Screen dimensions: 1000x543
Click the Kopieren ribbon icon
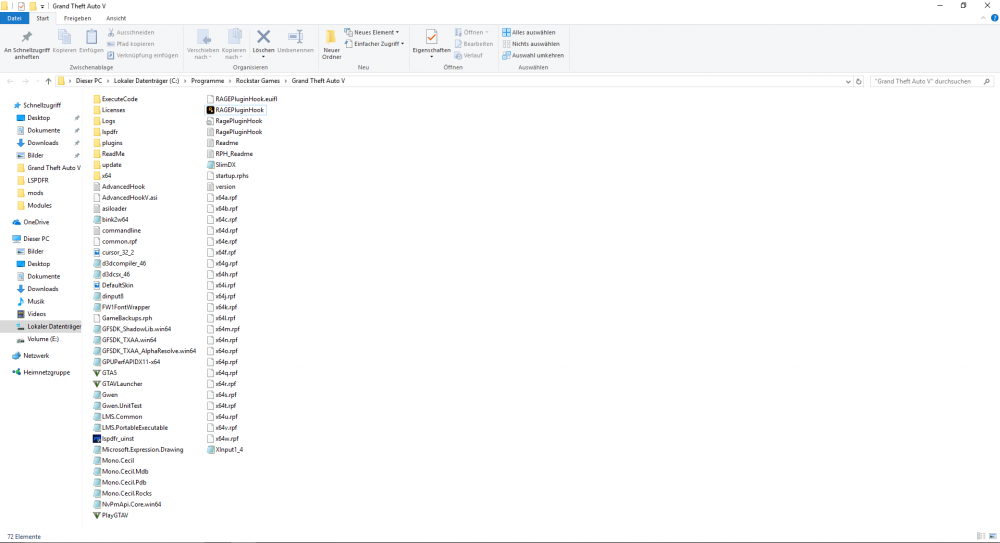point(64,41)
